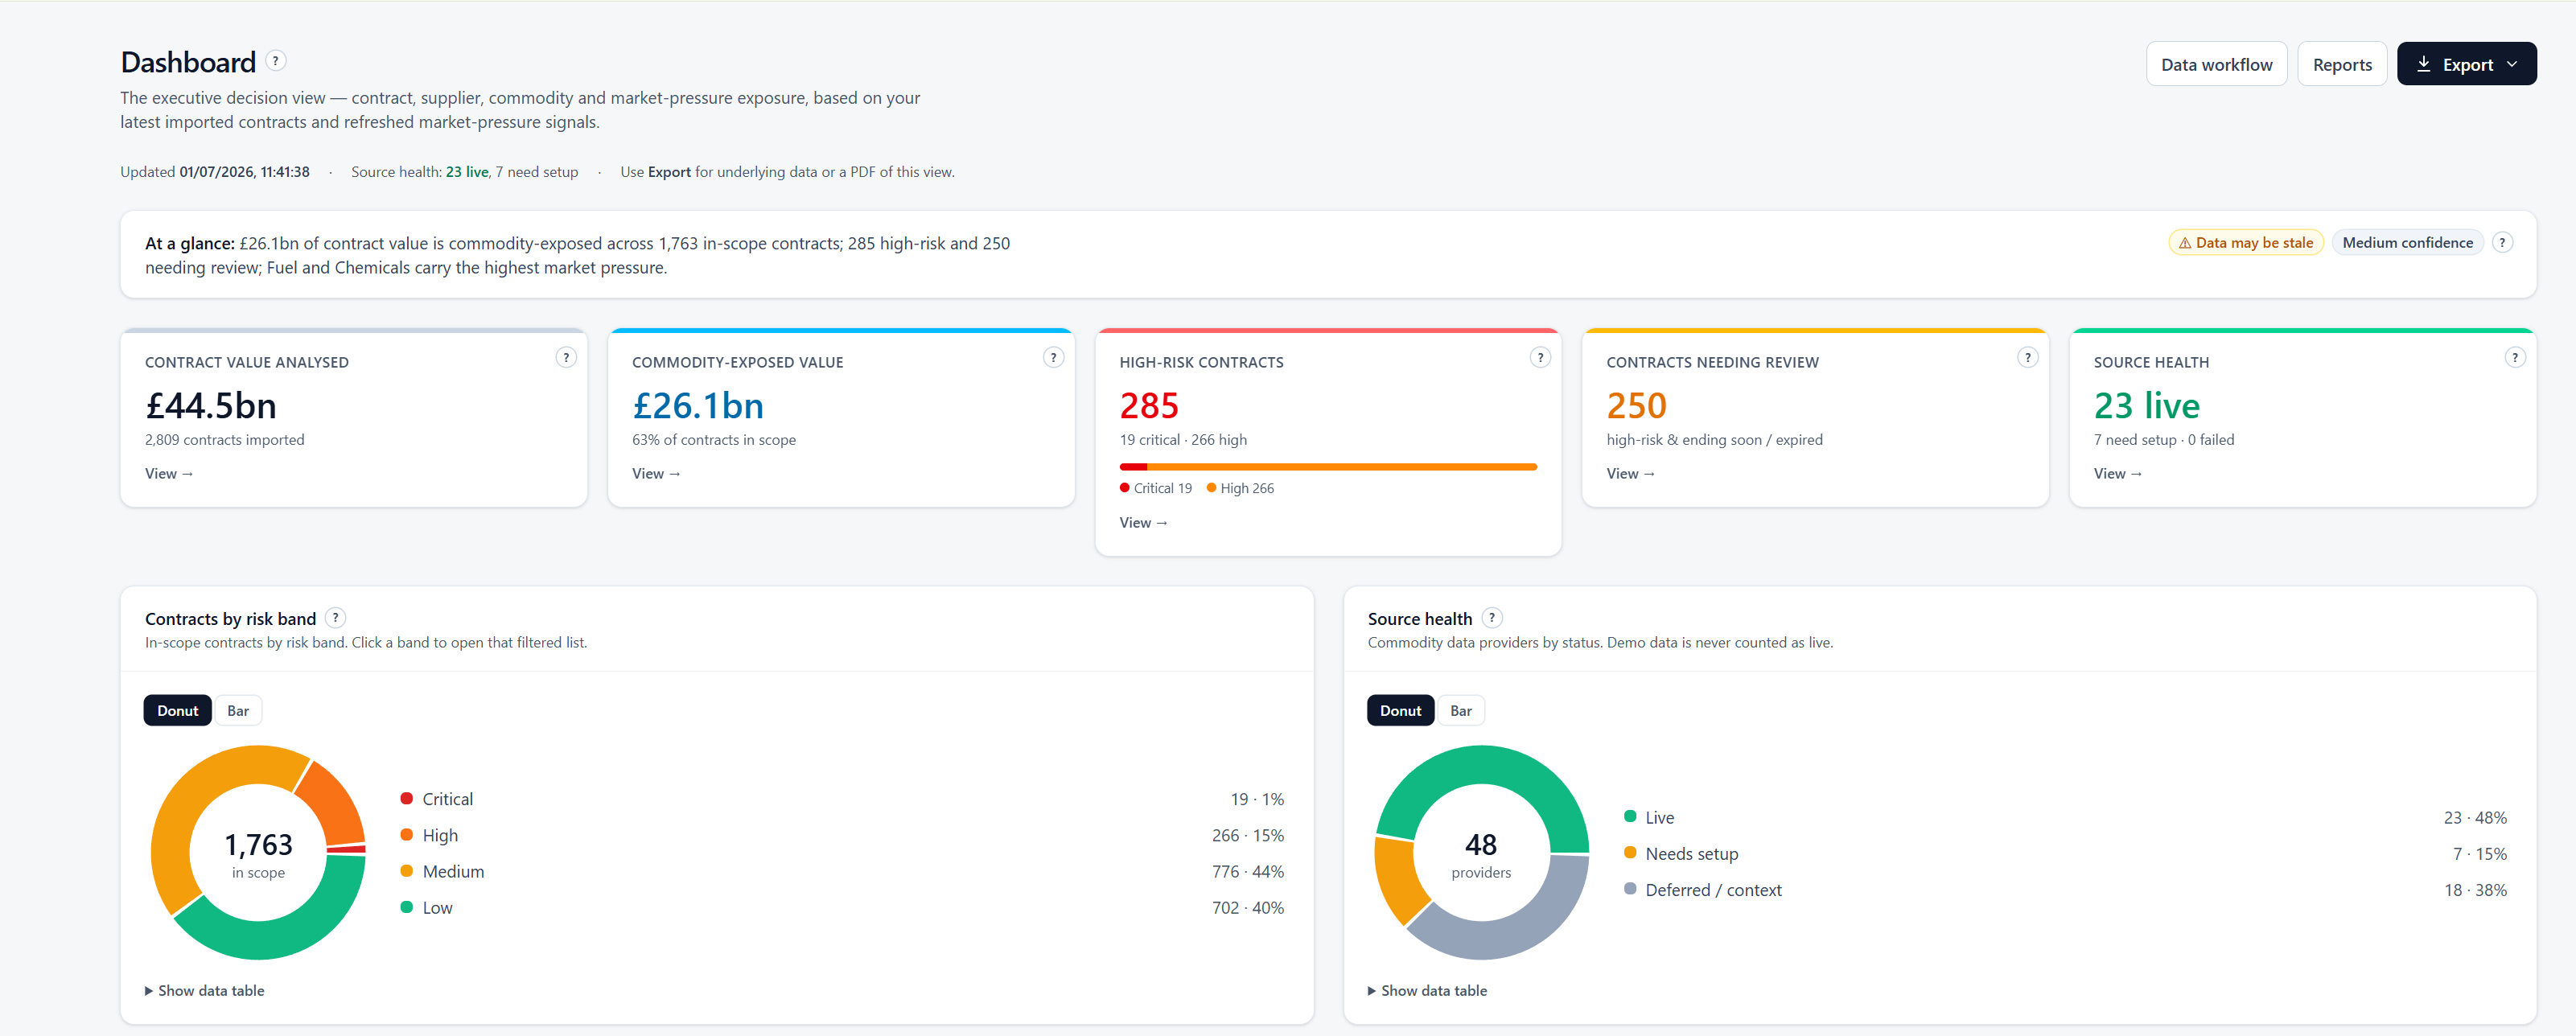This screenshot has height=1036, width=2576.
Task: Click the bold Export word in hint text
Action: (669, 172)
